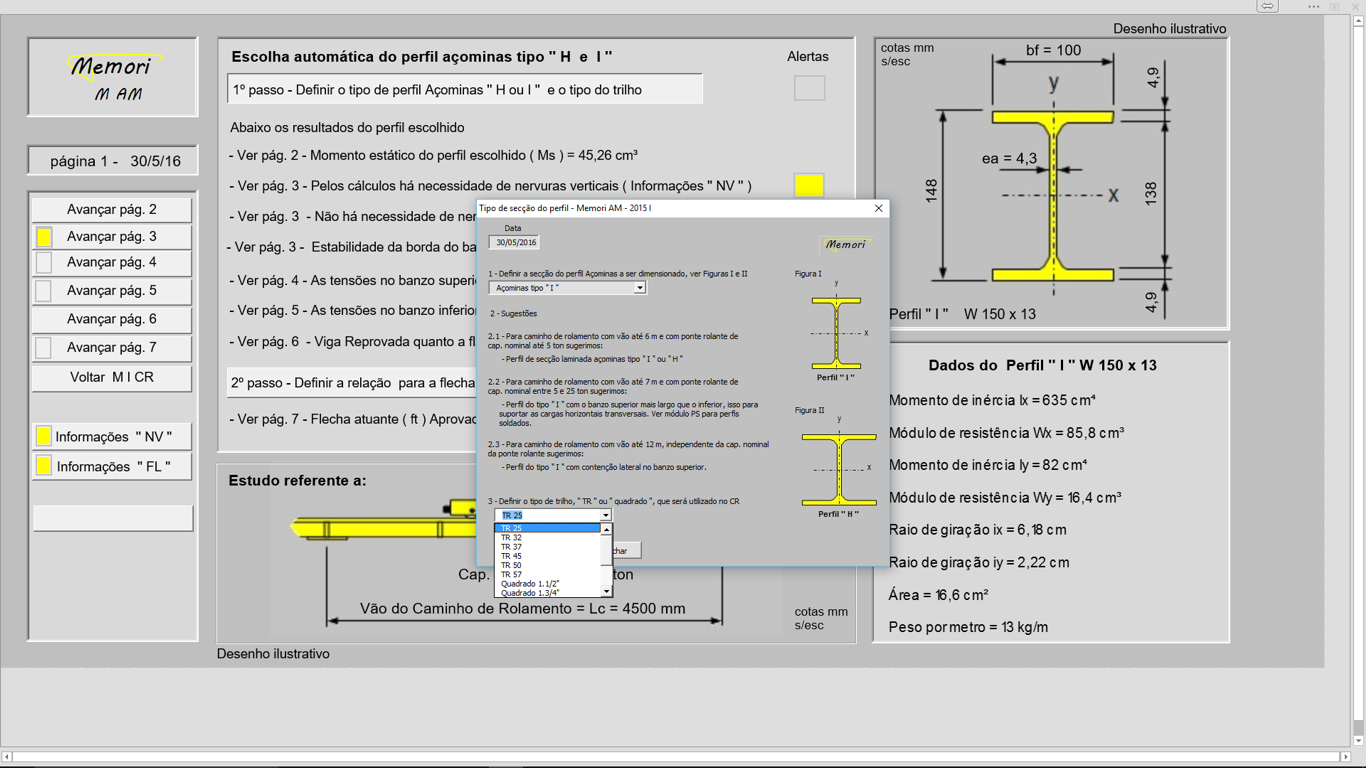1366x768 pixels.
Task: Click the restore window icon at top right
Action: tap(1334, 7)
